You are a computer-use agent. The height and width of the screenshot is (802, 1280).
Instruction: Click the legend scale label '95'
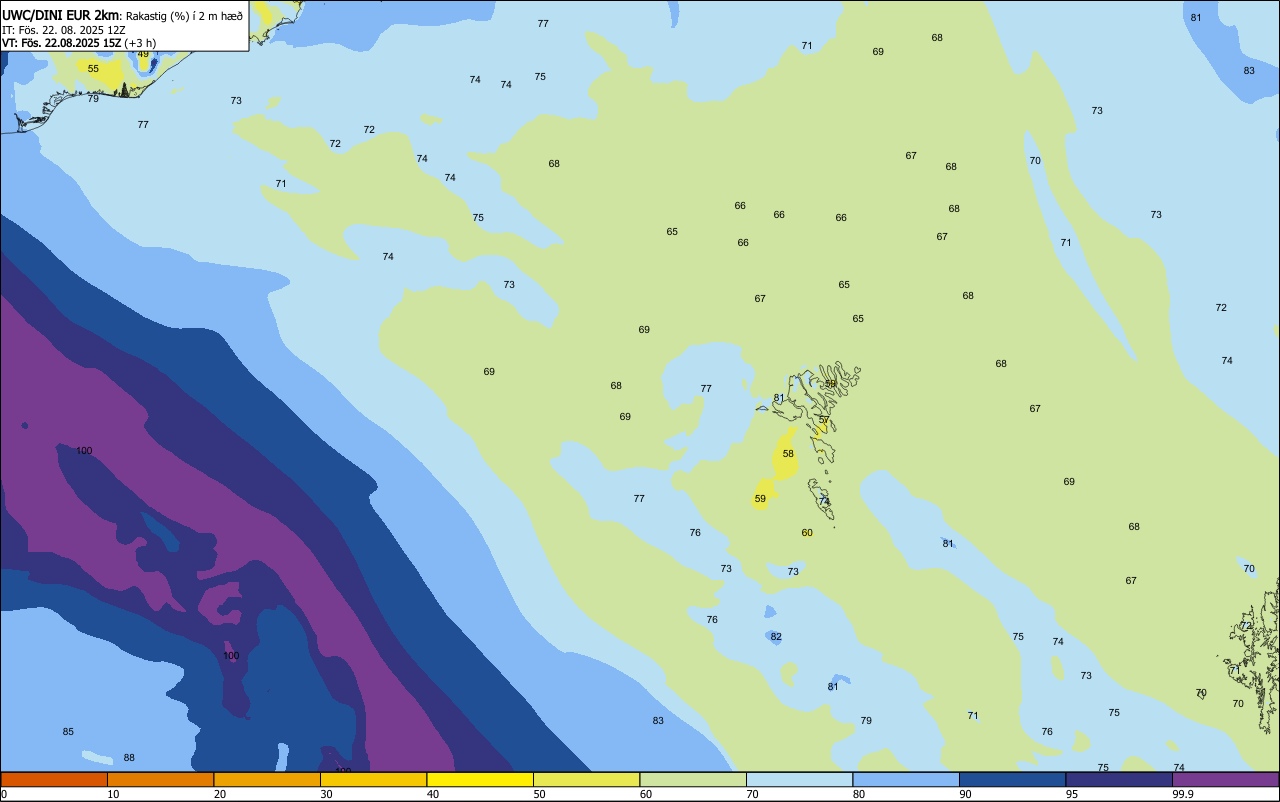pos(1072,794)
